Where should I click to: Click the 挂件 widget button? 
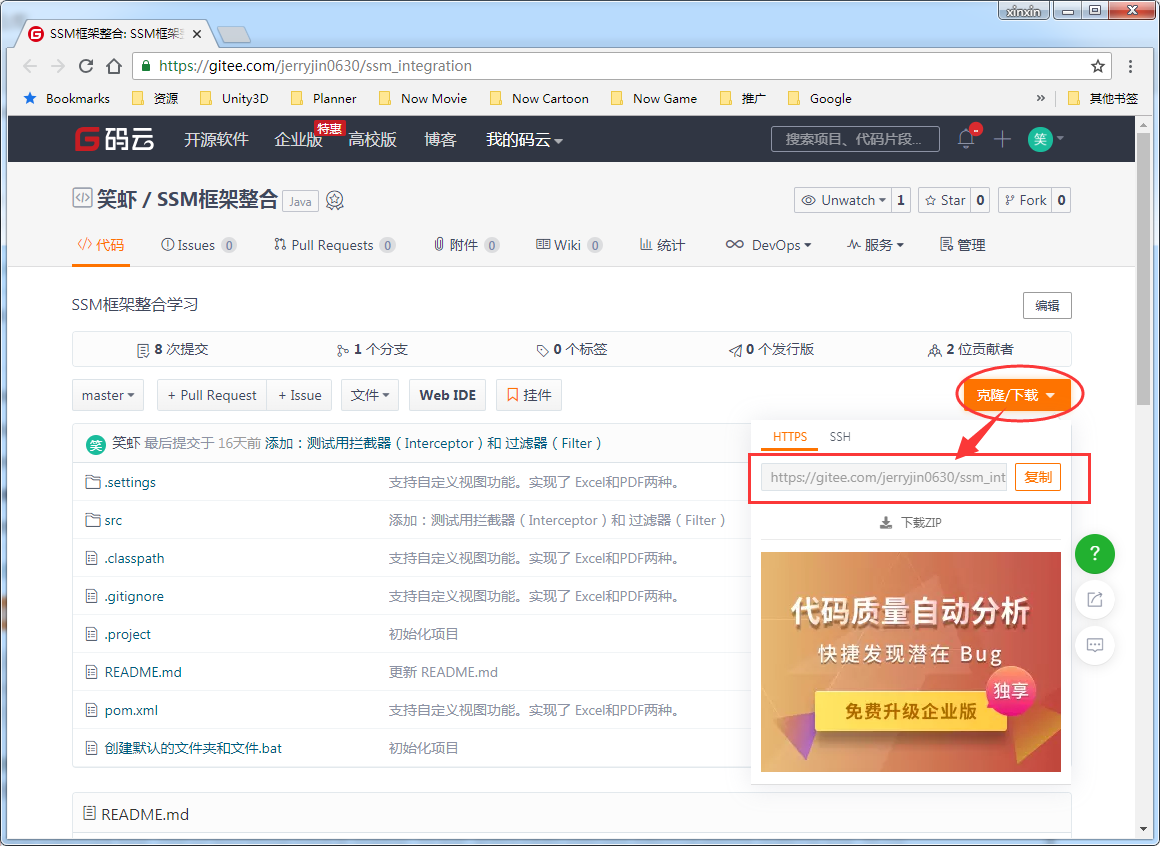(x=529, y=395)
